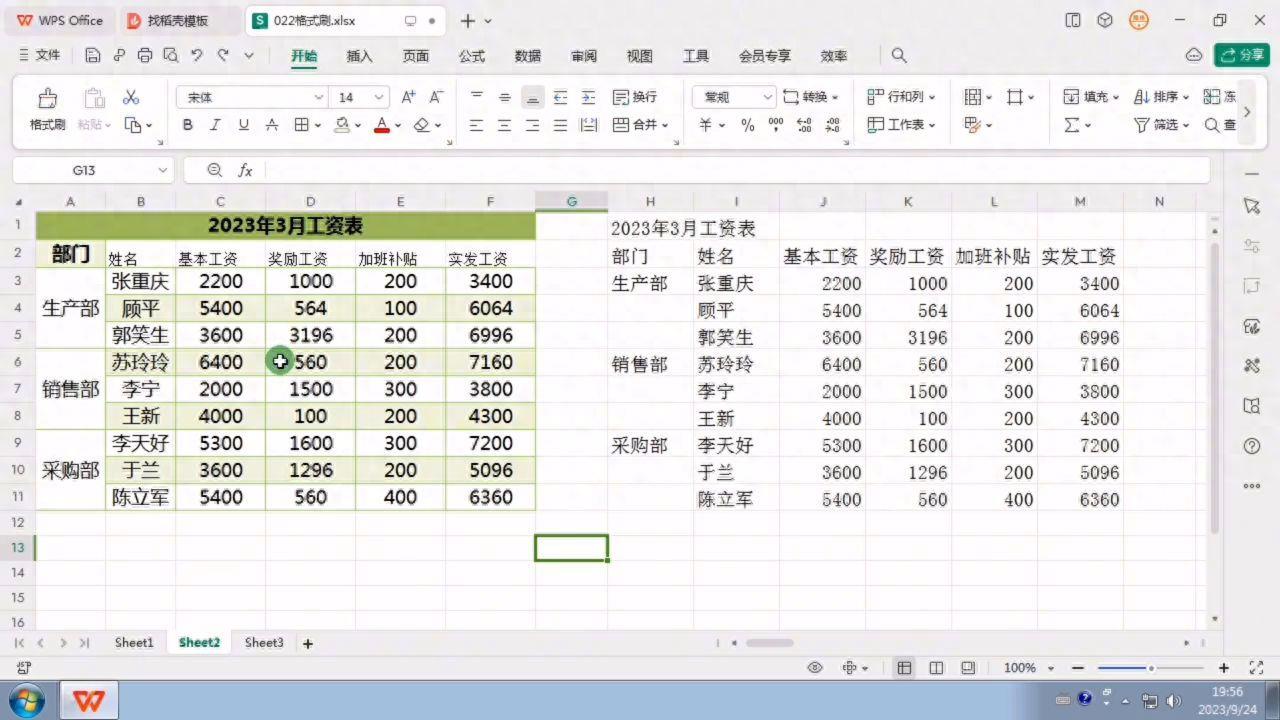Open the 审阅 (Review) ribbon tab
Viewport: 1280px width, 720px height.
click(x=584, y=56)
